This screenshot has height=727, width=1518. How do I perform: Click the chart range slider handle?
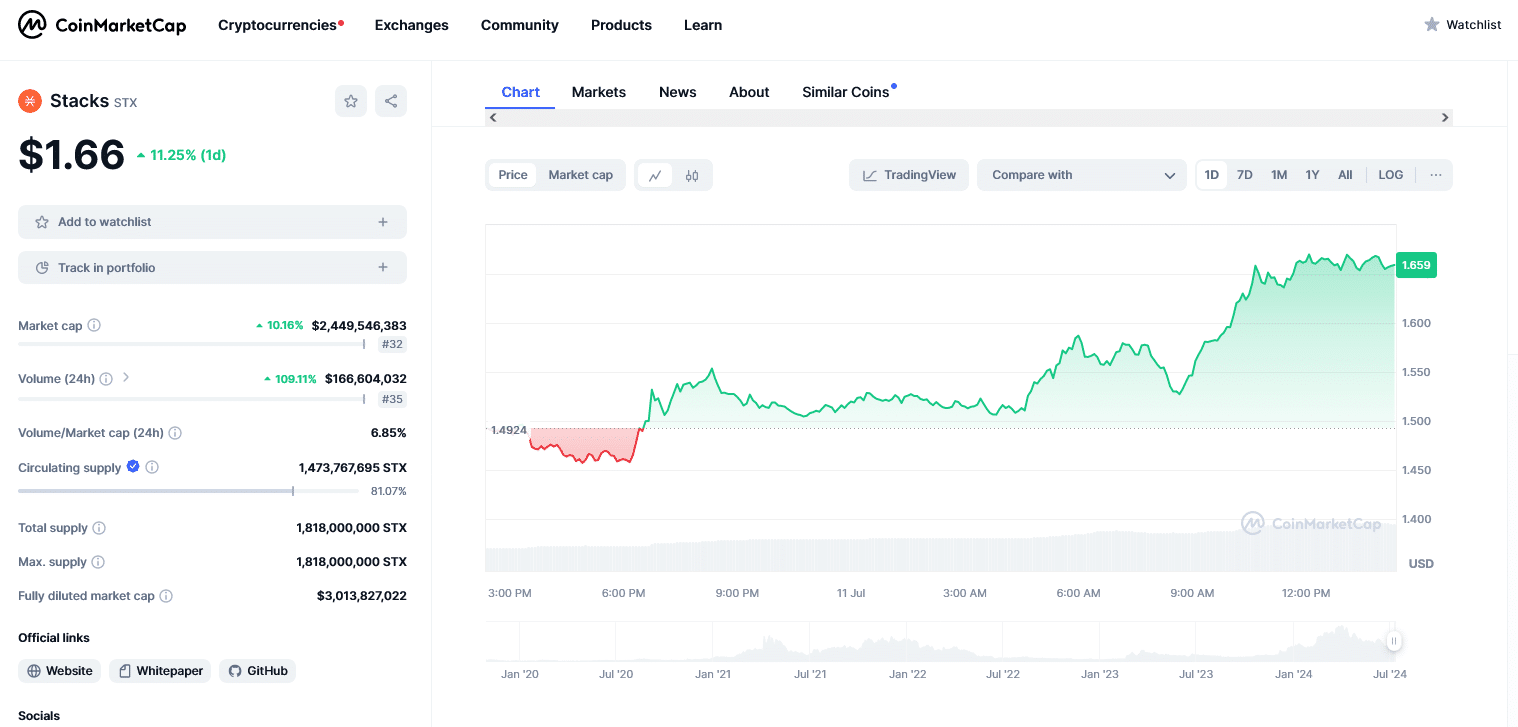(1393, 641)
